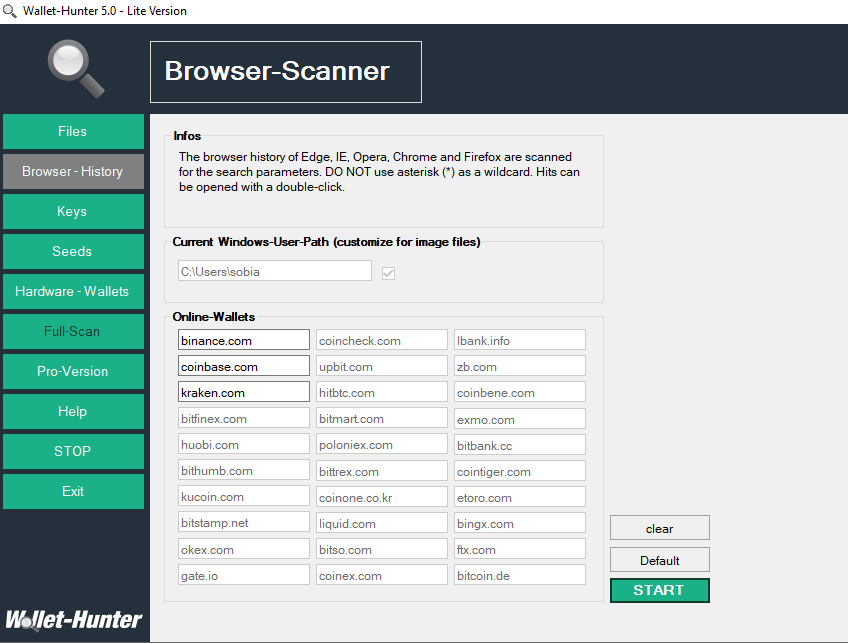848x643 pixels.
Task: Edit the exmo.com field
Action: [520, 418]
